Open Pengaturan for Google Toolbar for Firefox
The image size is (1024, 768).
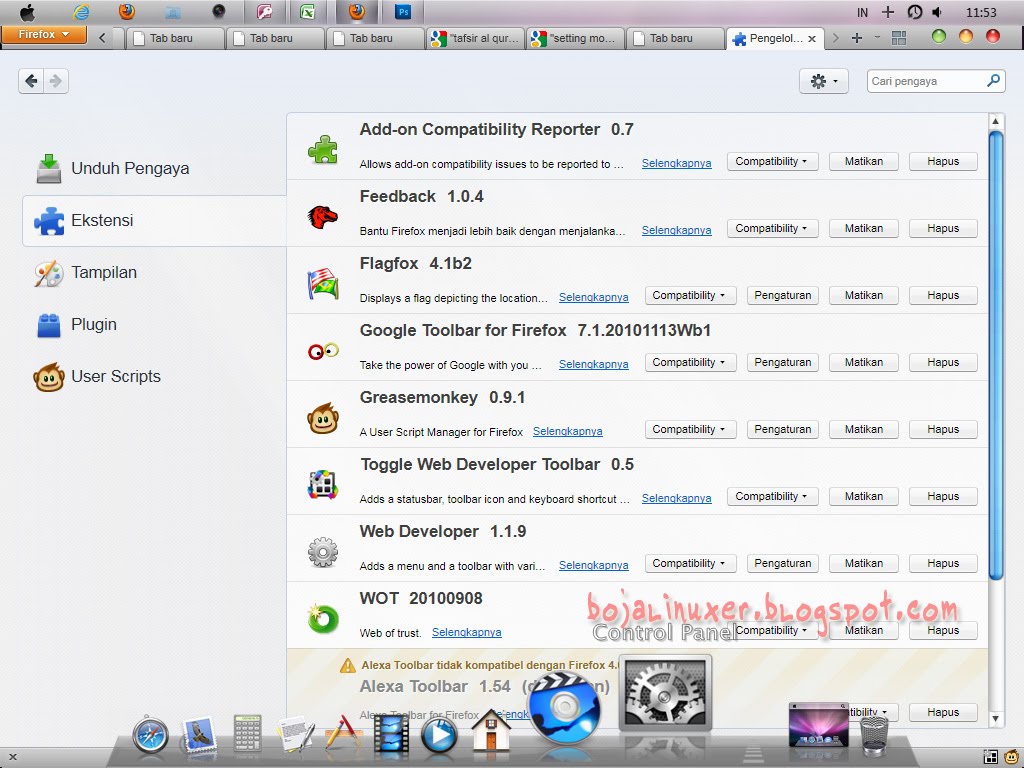782,362
